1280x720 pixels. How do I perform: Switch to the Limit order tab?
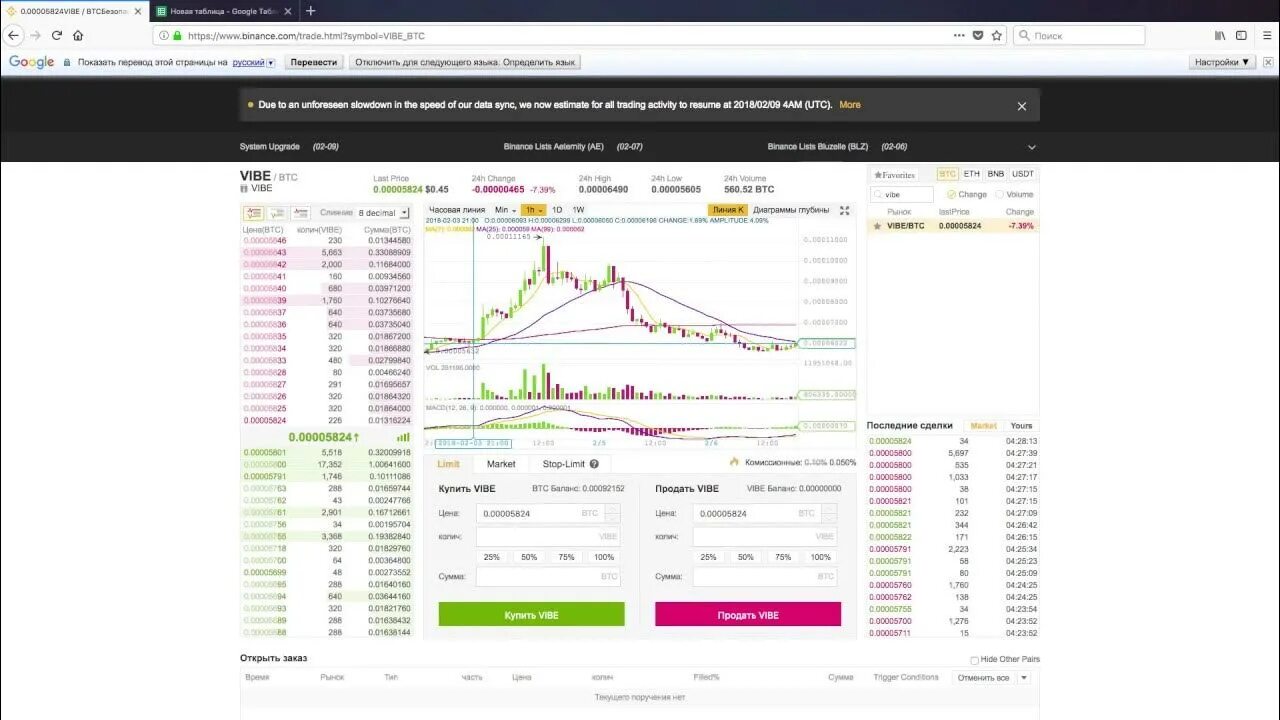tap(449, 464)
